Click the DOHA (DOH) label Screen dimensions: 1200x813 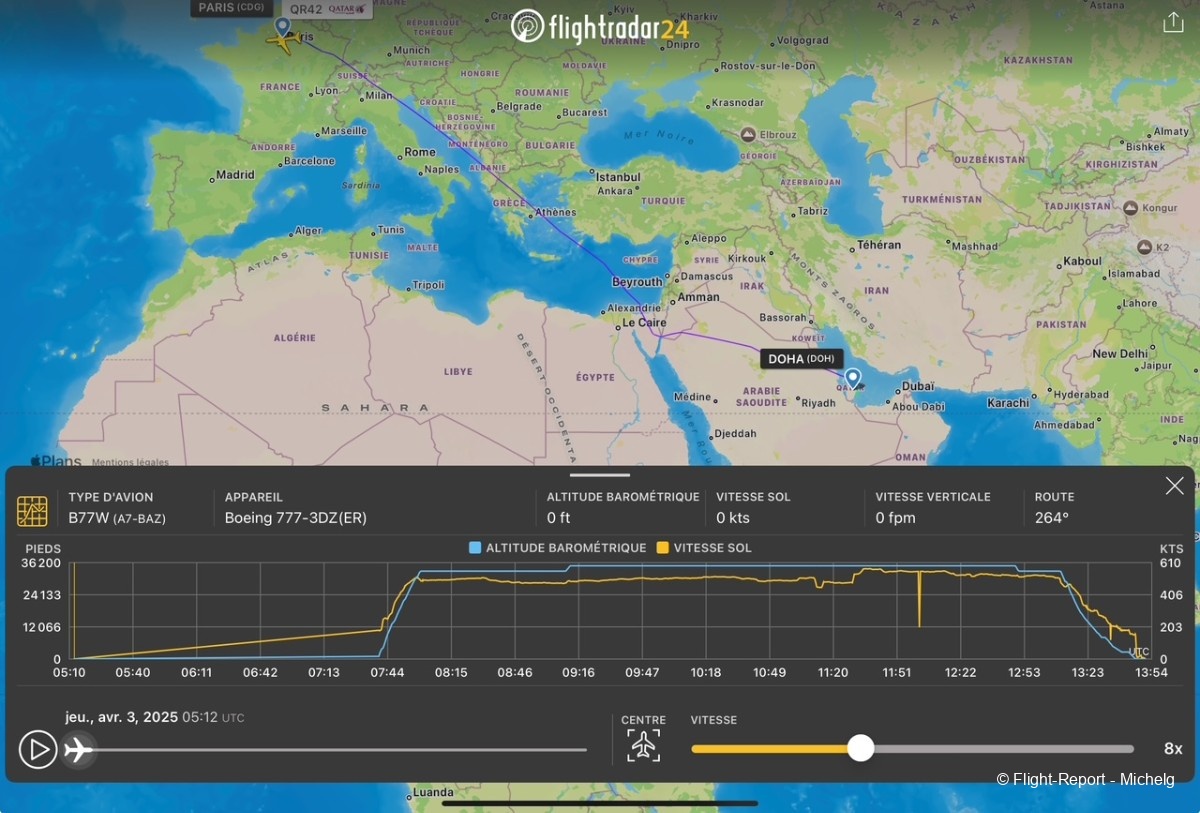(x=801, y=359)
